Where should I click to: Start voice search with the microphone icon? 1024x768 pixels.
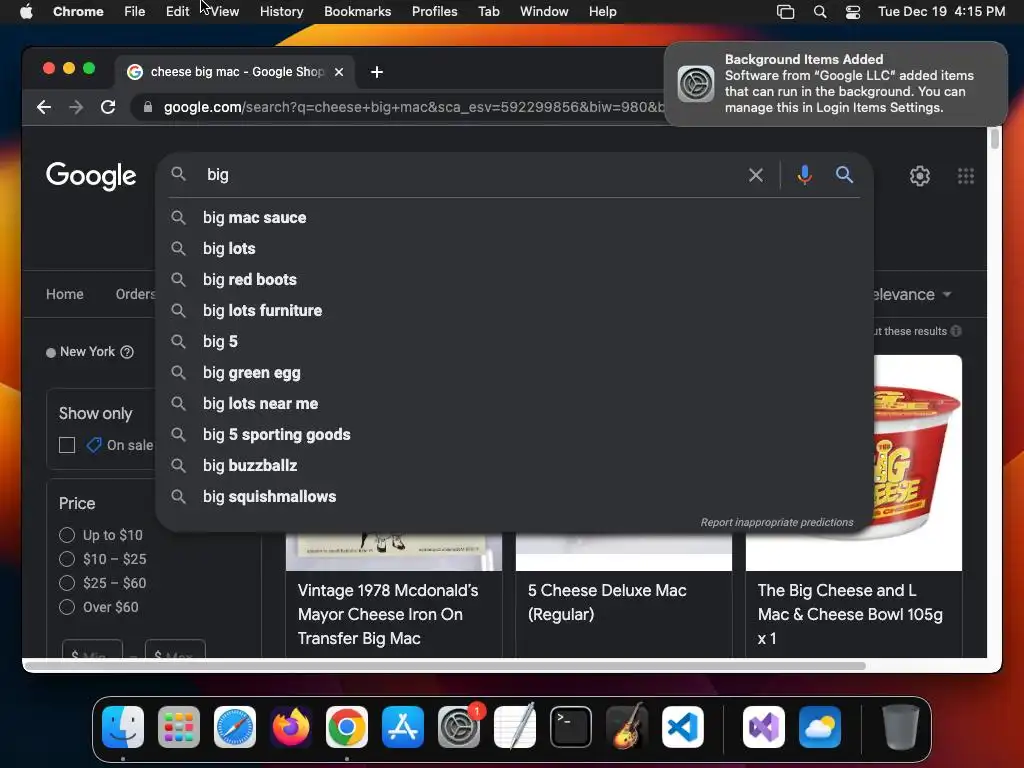805,175
